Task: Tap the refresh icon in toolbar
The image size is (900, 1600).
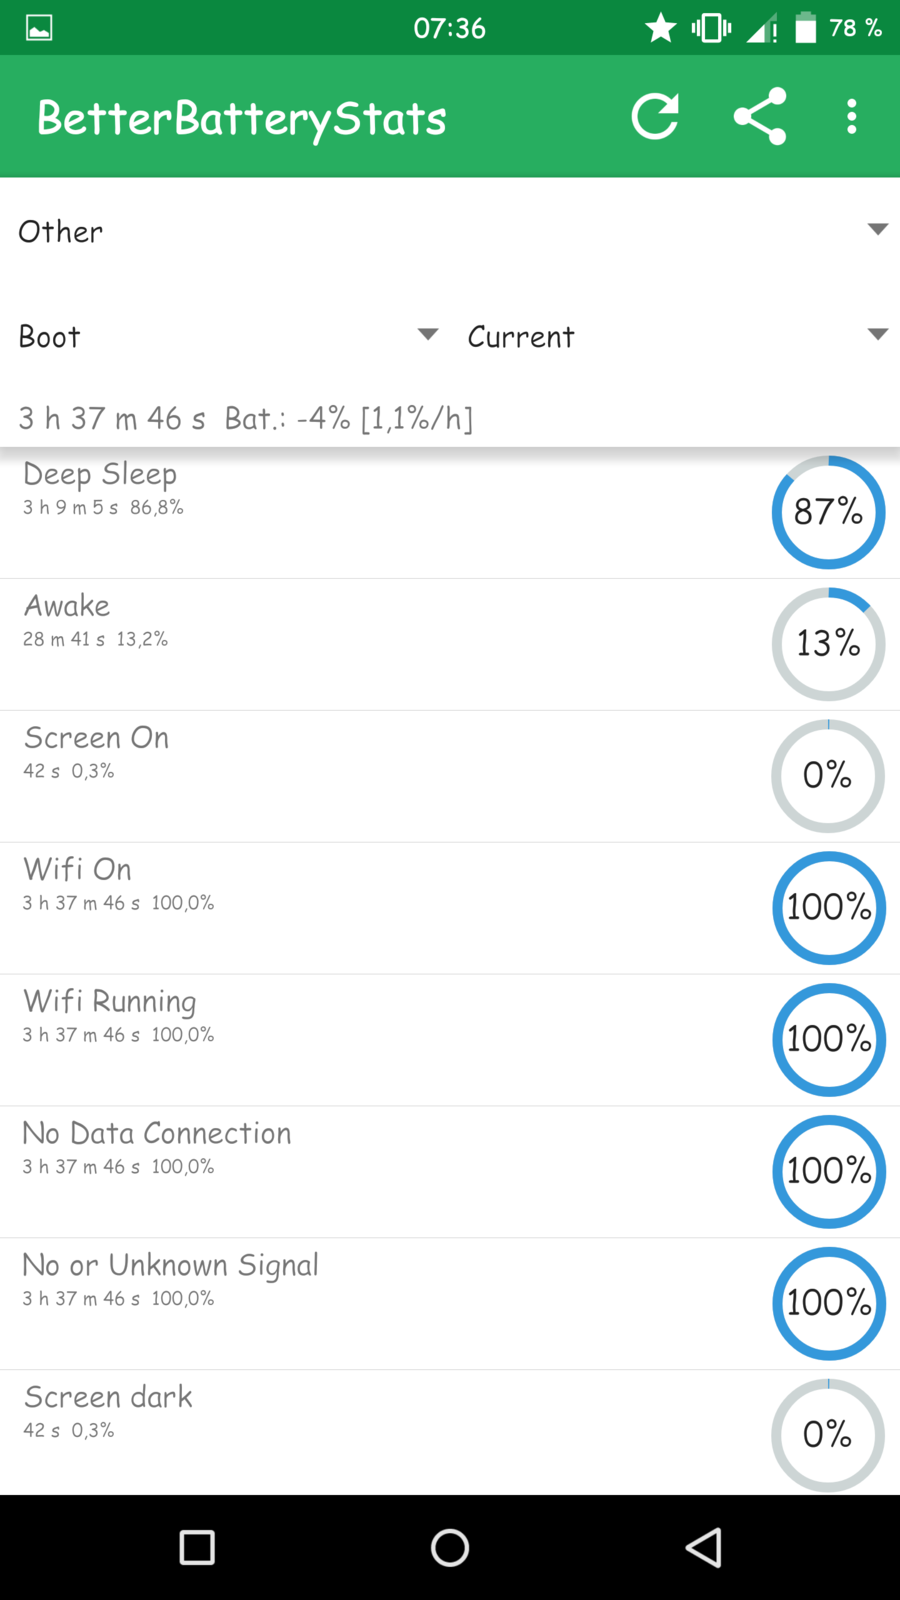Action: pos(655,117)
